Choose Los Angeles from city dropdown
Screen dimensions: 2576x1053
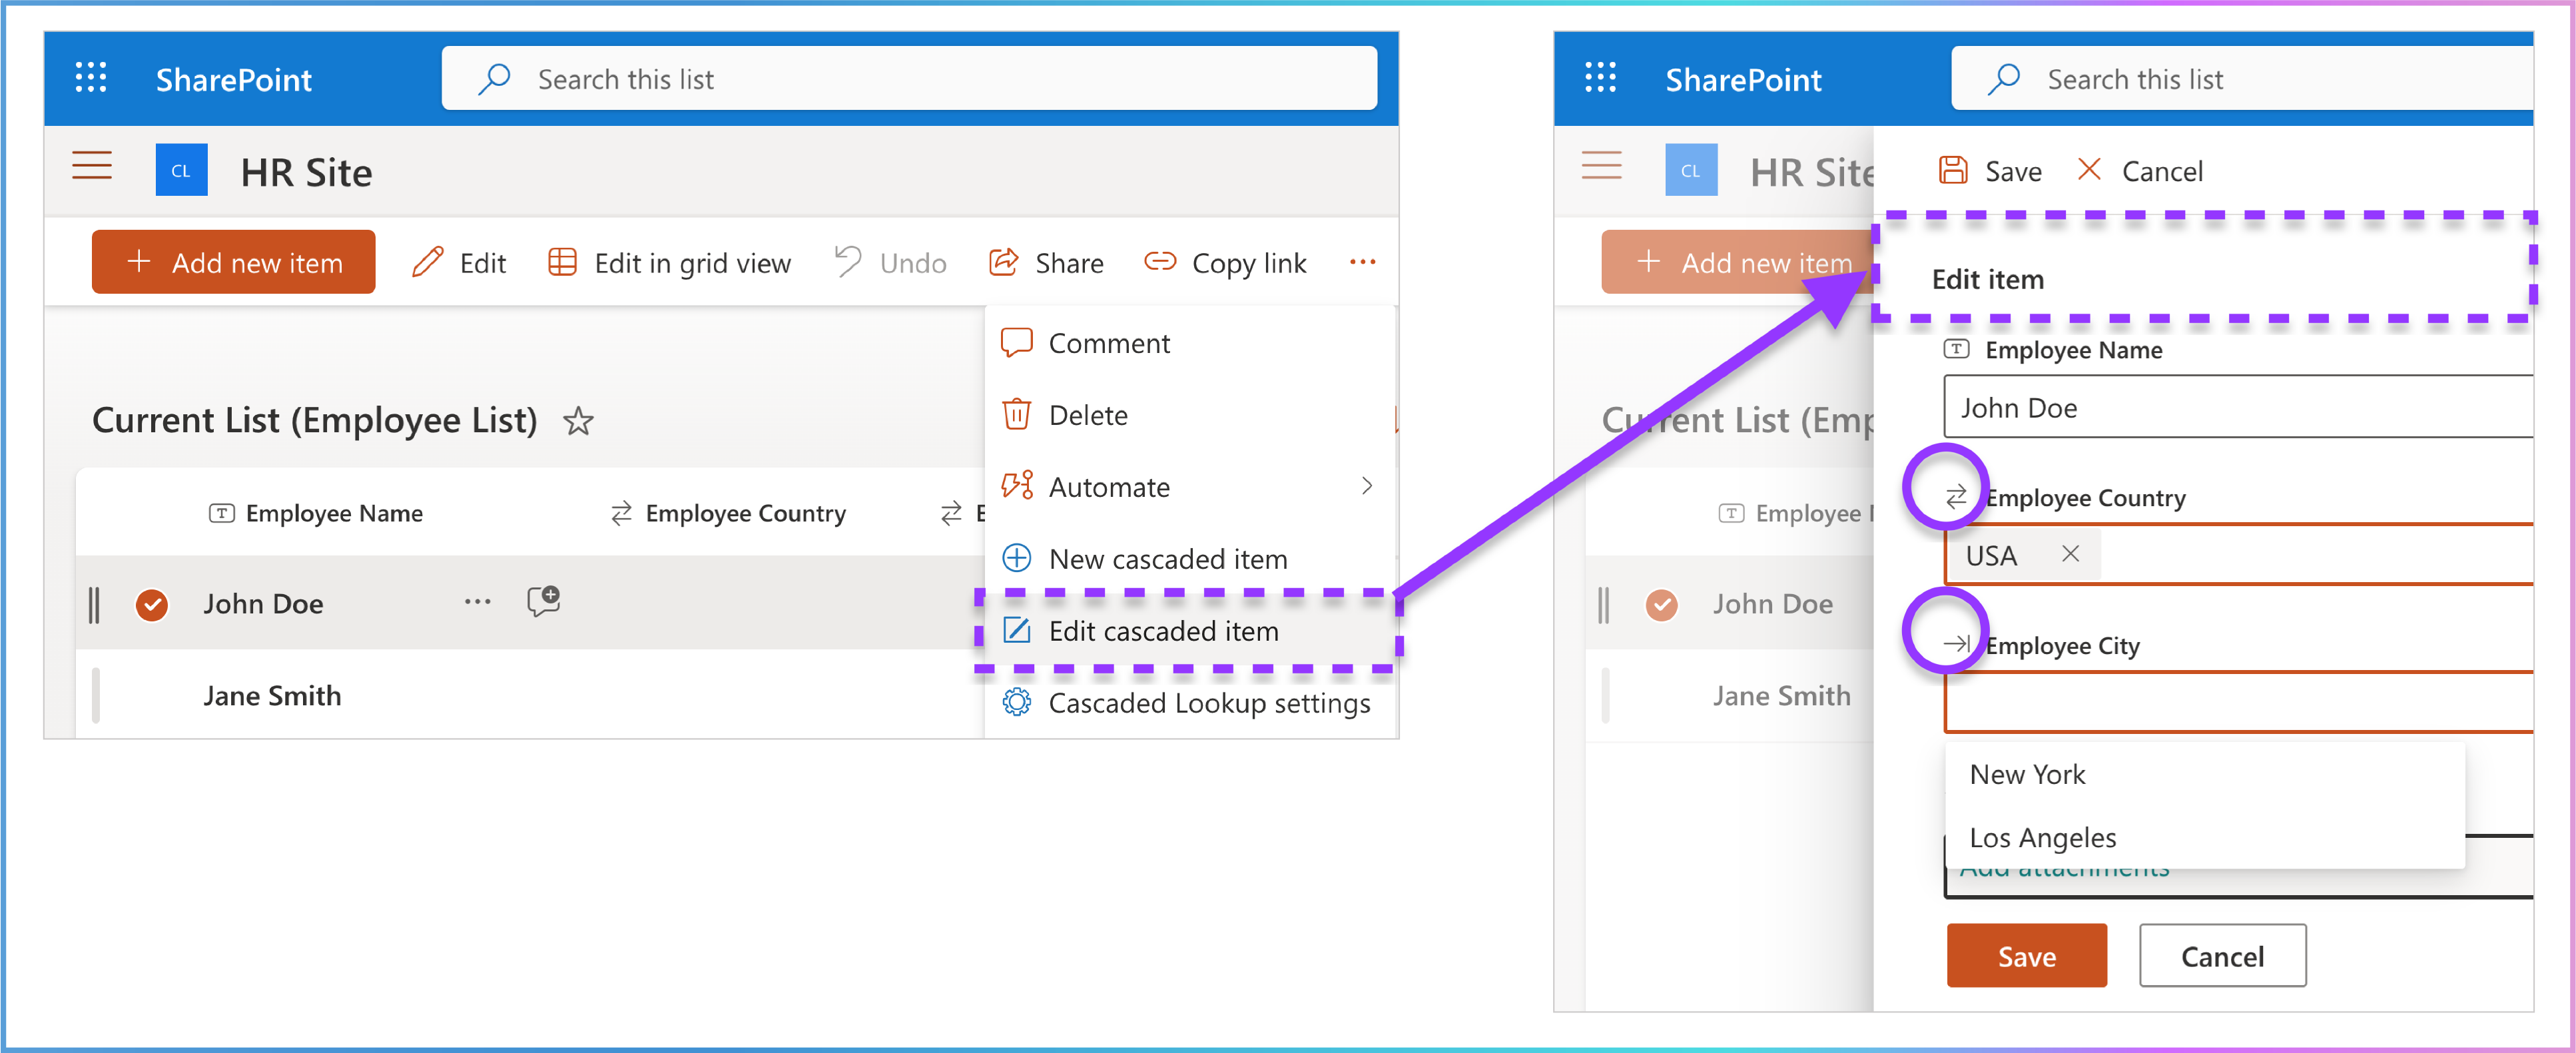point(2042,837)
